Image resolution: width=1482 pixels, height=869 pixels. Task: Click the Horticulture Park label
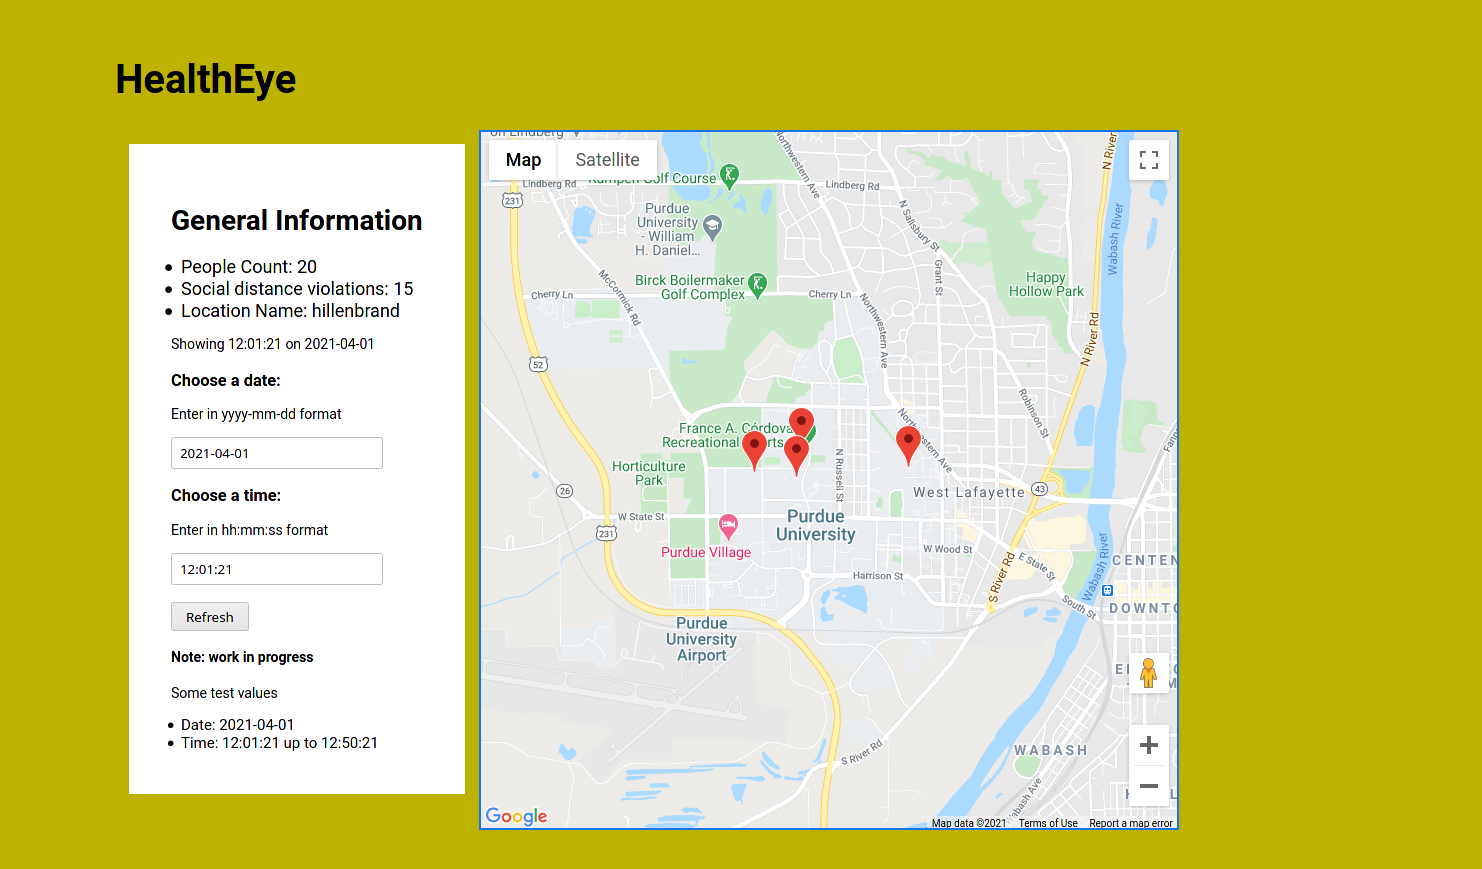pos(649,473)
